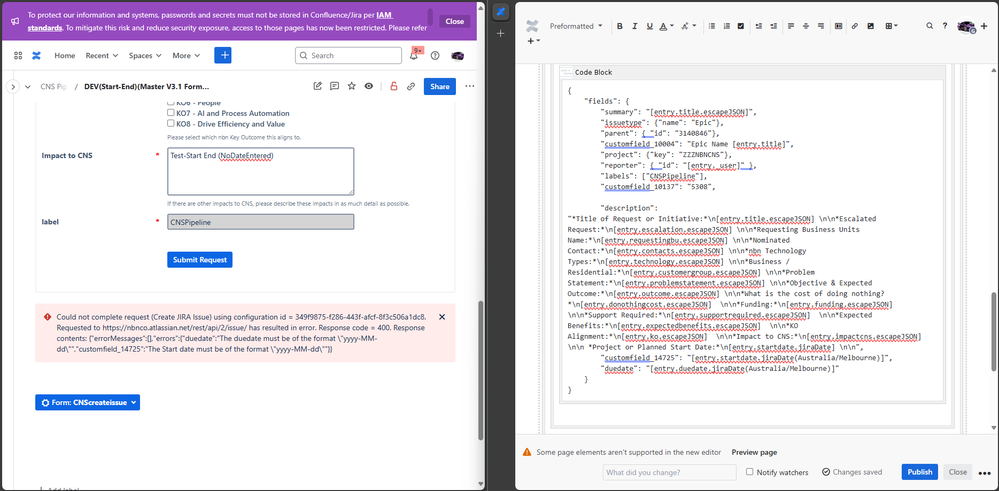Viewport: 999px width, 491px height.
Task: Insert a link in editor
Action: coord(854,26)
